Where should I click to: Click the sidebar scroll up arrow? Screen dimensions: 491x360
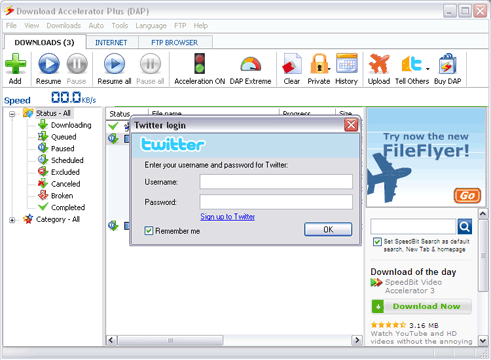click(483, 213)
